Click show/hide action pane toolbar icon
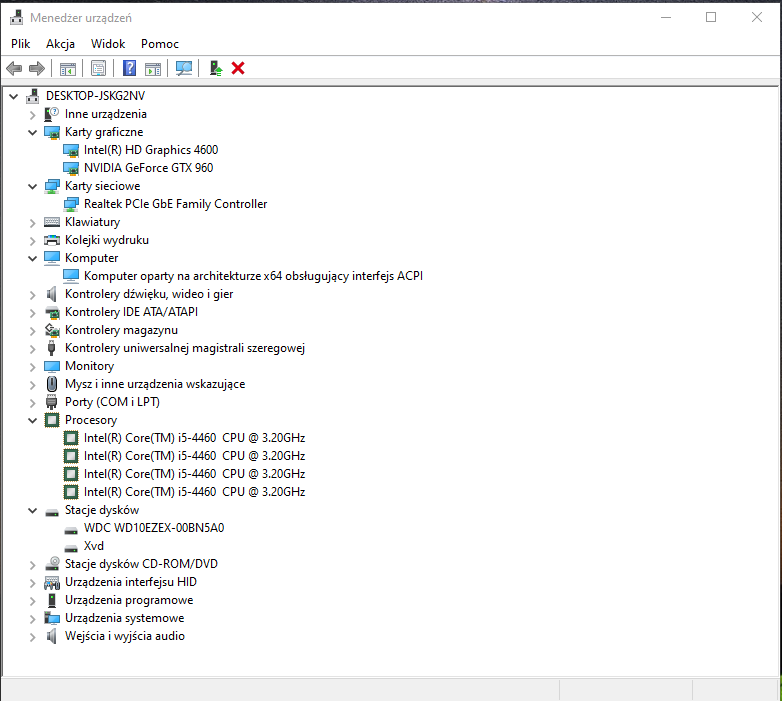Image resolution: width=782 pixels, height=701 pixels. coord(153,68)
